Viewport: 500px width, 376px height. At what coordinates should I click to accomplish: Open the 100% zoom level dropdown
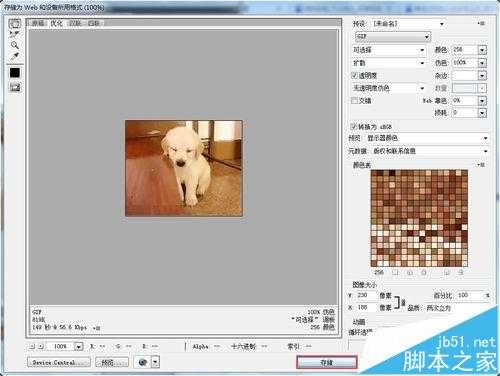(x=78, y=347)
